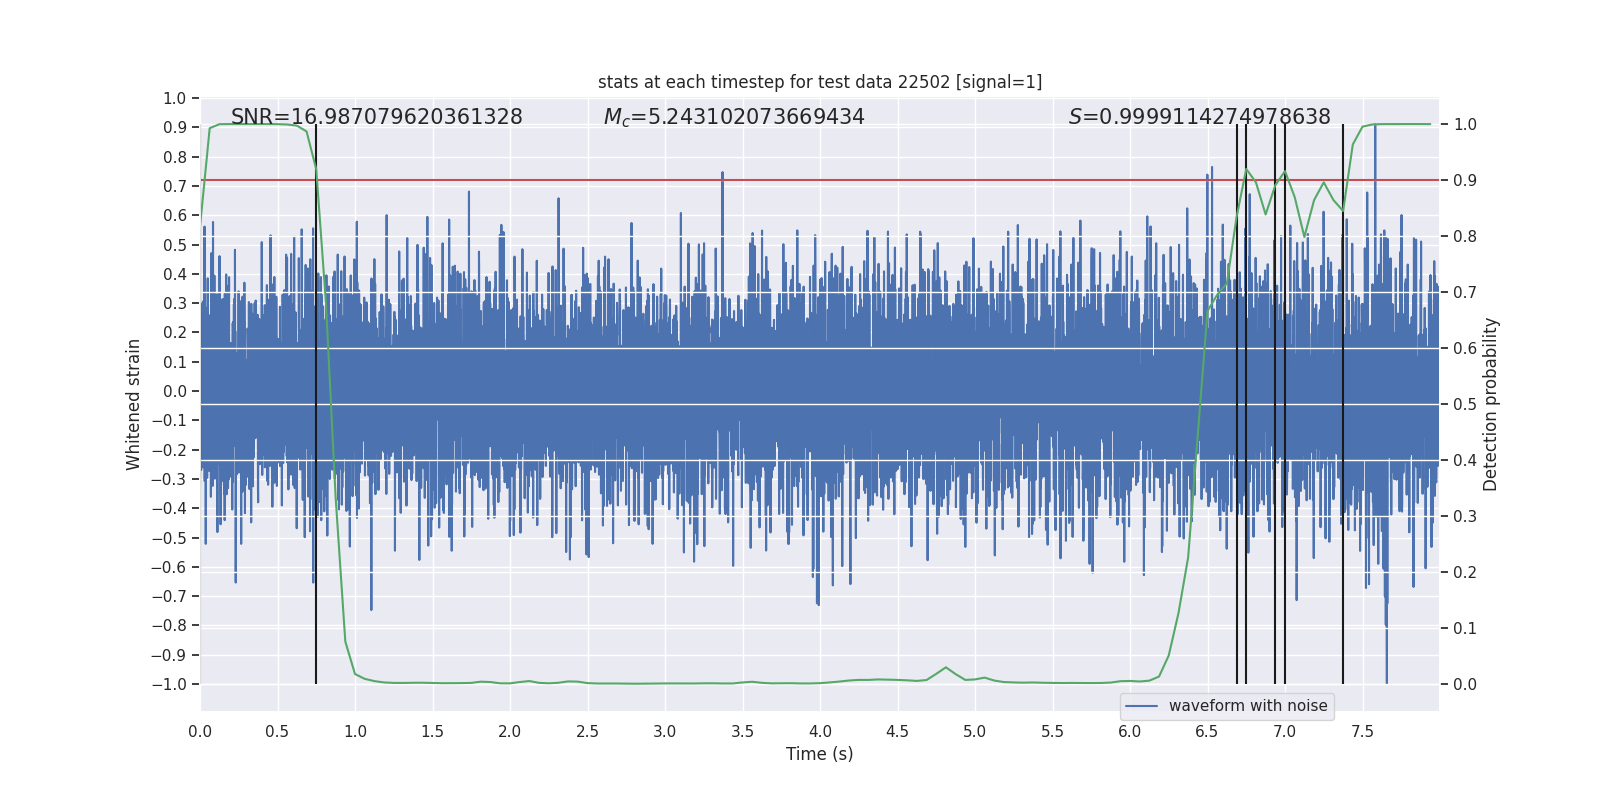Click the x-axis tick label 5.0
This screenshot has width=1600, height=800.
[974, 731]
